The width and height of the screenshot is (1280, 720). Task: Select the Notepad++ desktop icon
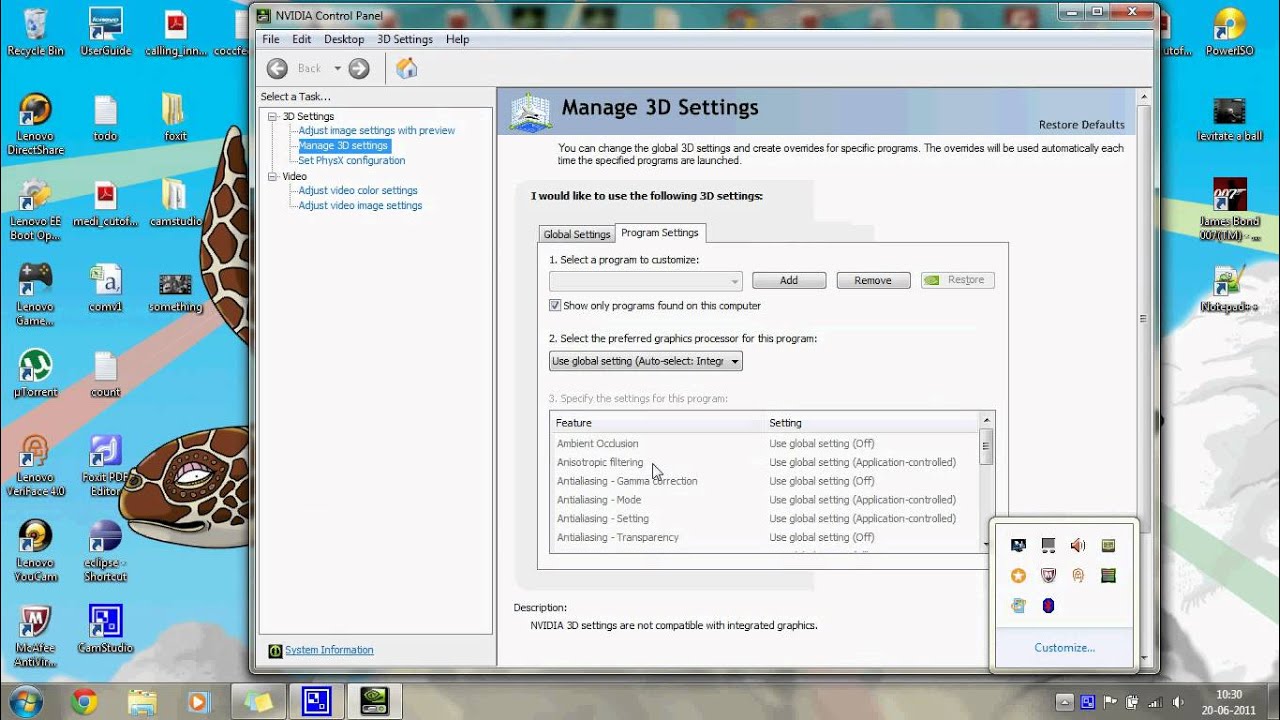point(1229,290)
